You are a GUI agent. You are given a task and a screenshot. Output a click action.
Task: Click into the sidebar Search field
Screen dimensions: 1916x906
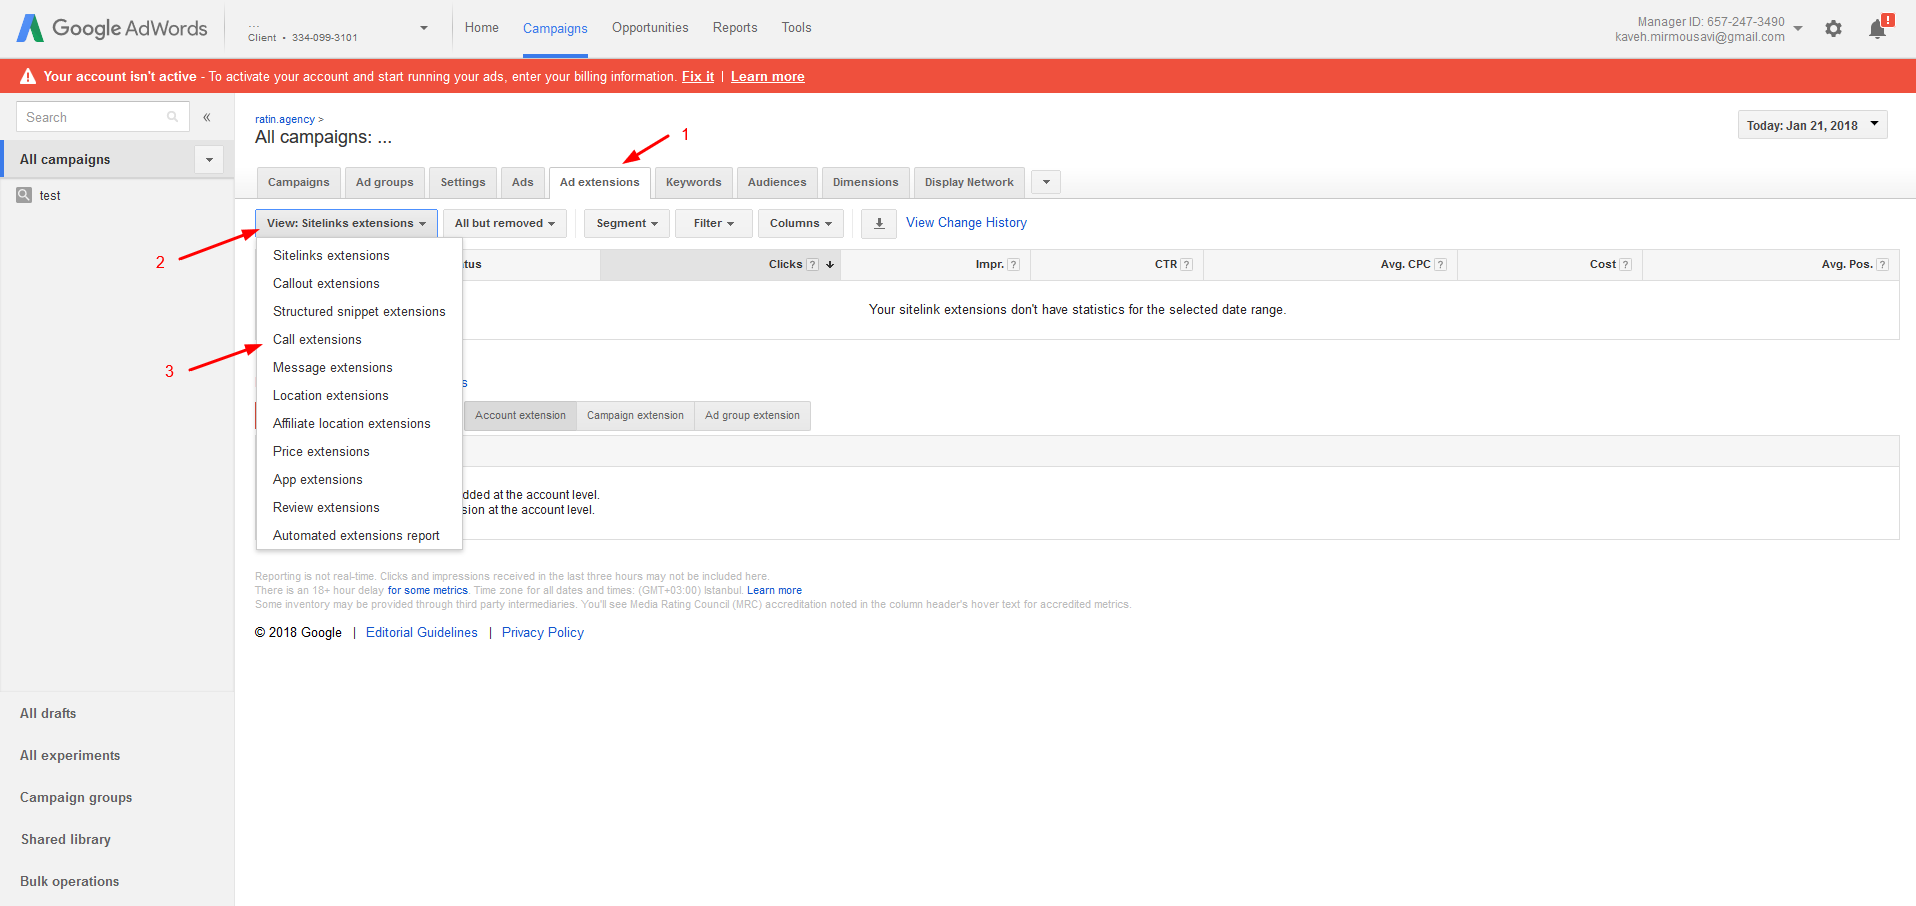93,117
